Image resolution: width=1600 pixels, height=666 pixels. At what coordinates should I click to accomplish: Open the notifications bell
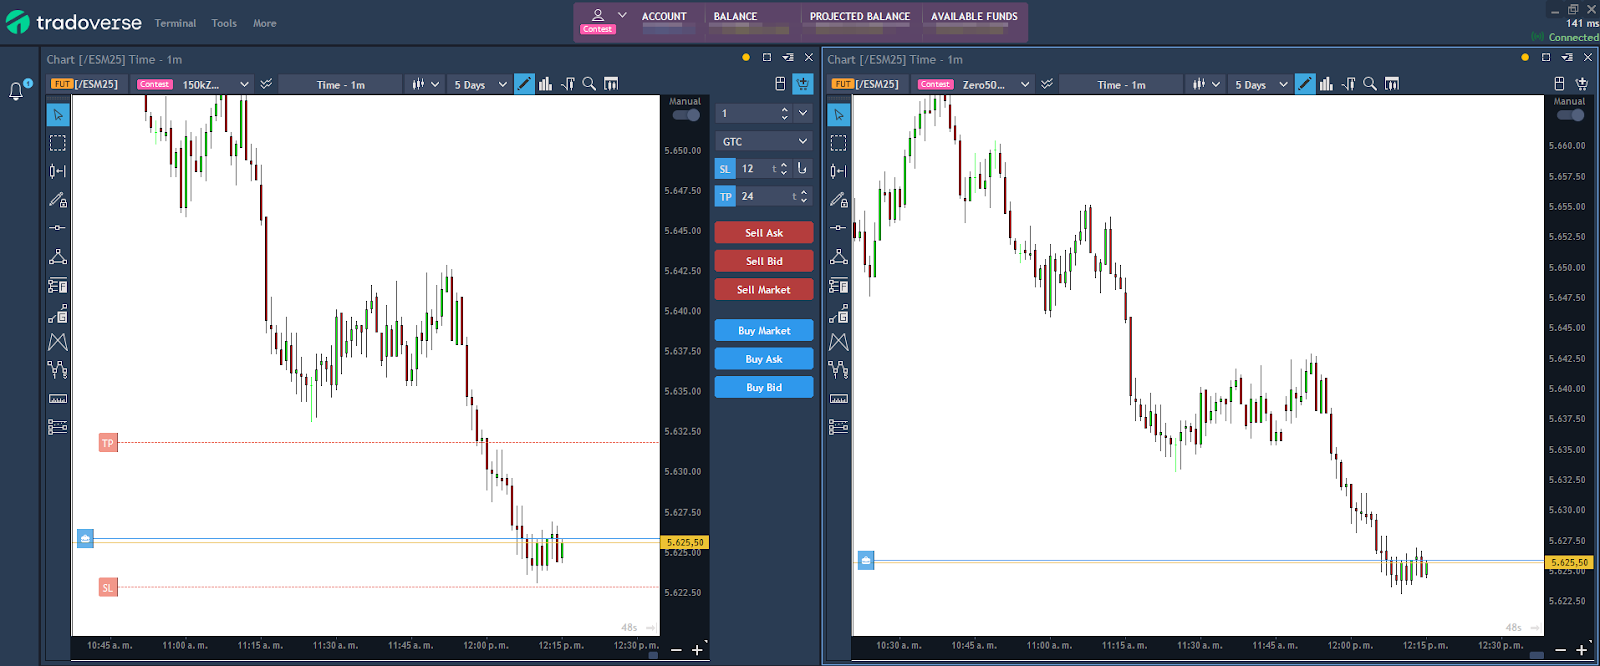click(16, 92)
